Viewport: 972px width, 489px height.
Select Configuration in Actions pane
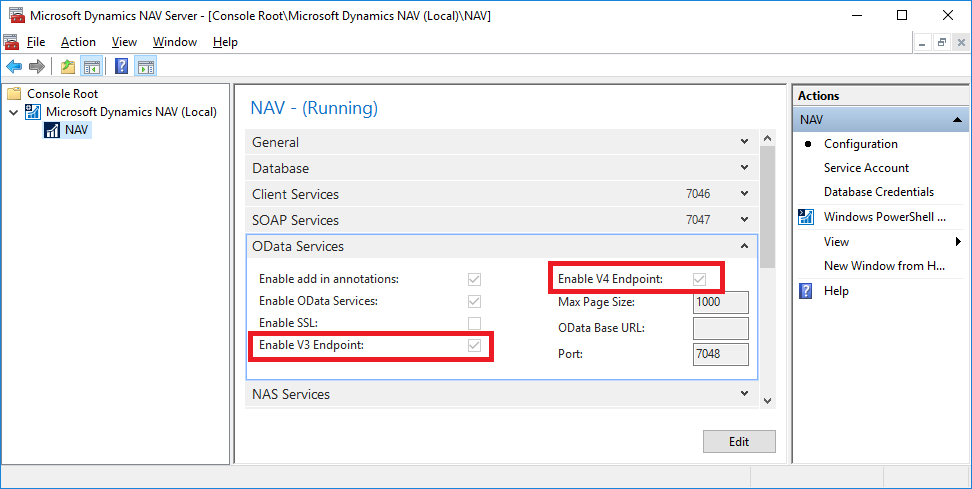point(860,144)
